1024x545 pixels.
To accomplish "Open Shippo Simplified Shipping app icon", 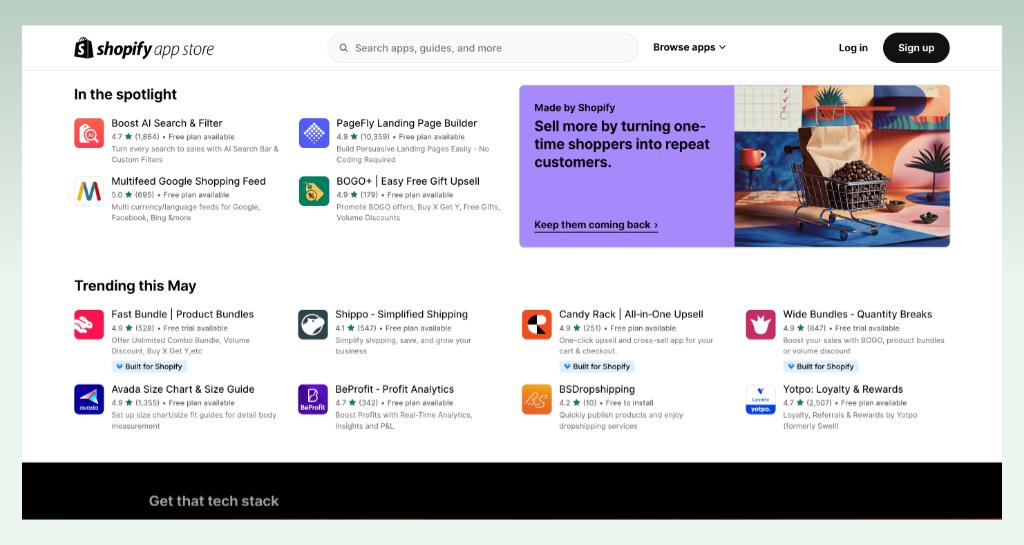I will coord(313,324).
